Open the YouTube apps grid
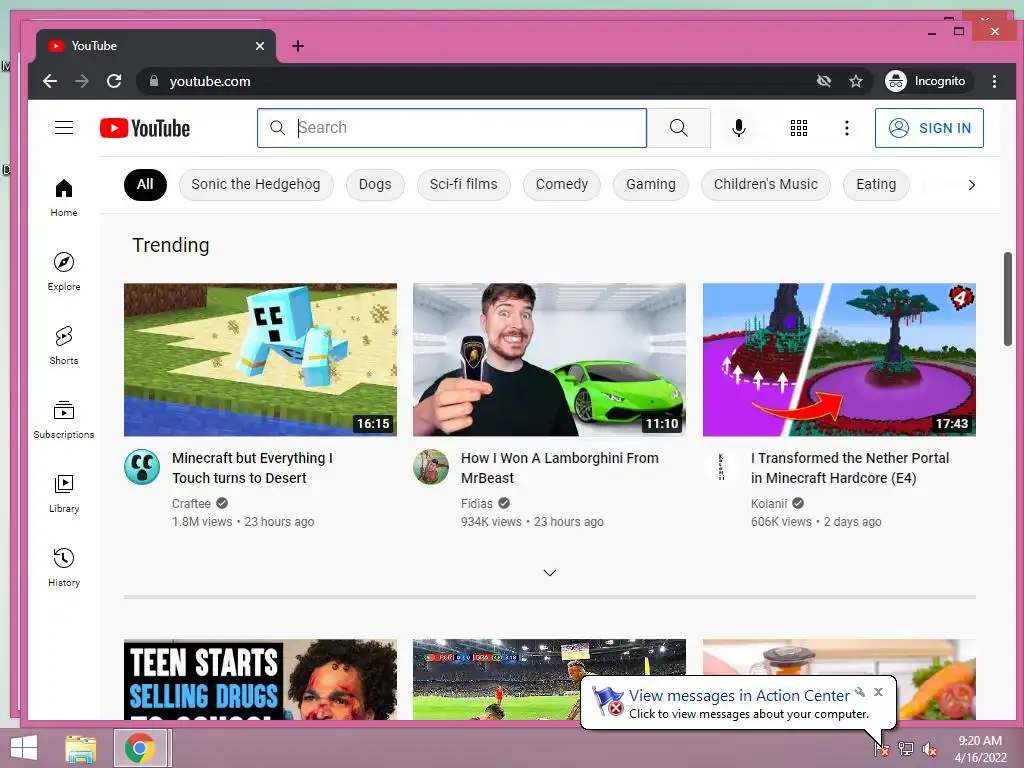1024x768 pixels. click(x=799, y=128)
